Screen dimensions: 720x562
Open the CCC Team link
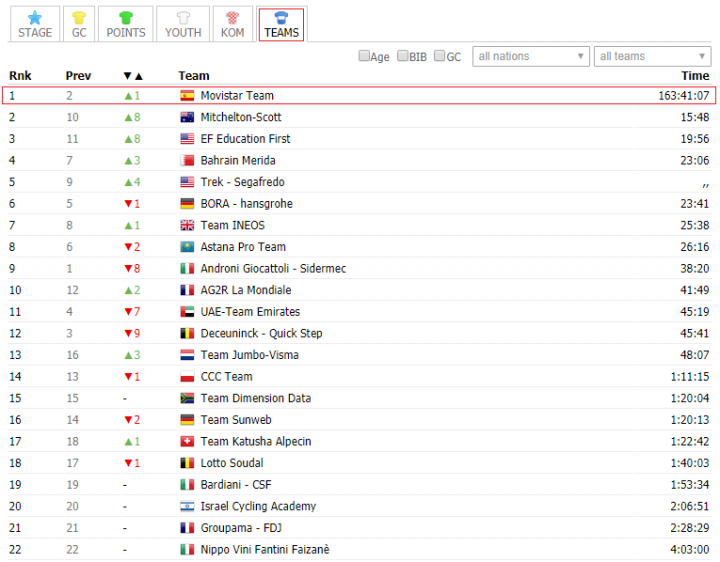pos(226,377)
